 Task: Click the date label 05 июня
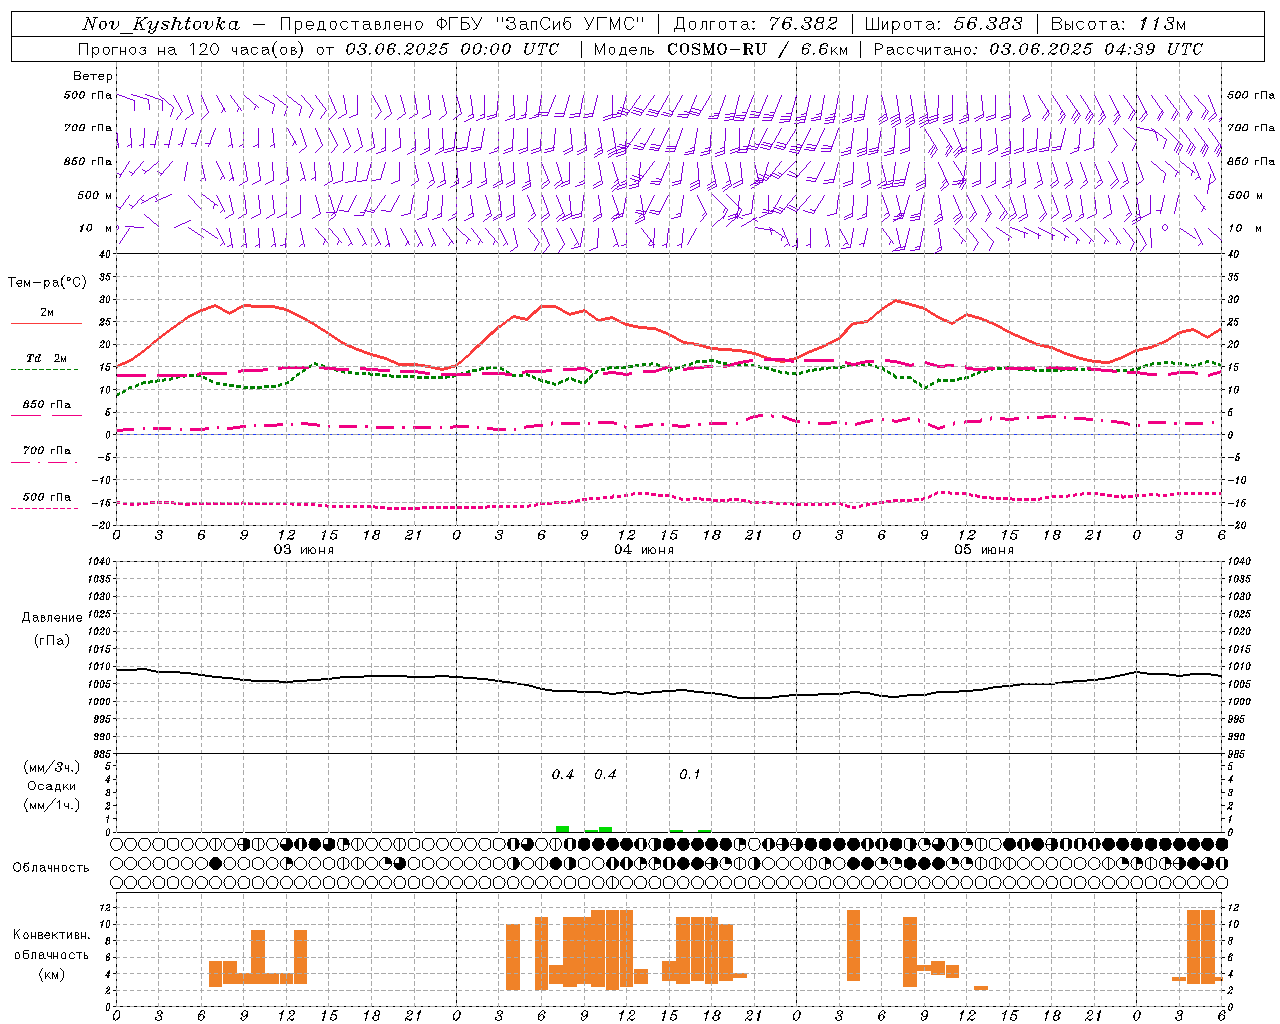pos(983,550)
